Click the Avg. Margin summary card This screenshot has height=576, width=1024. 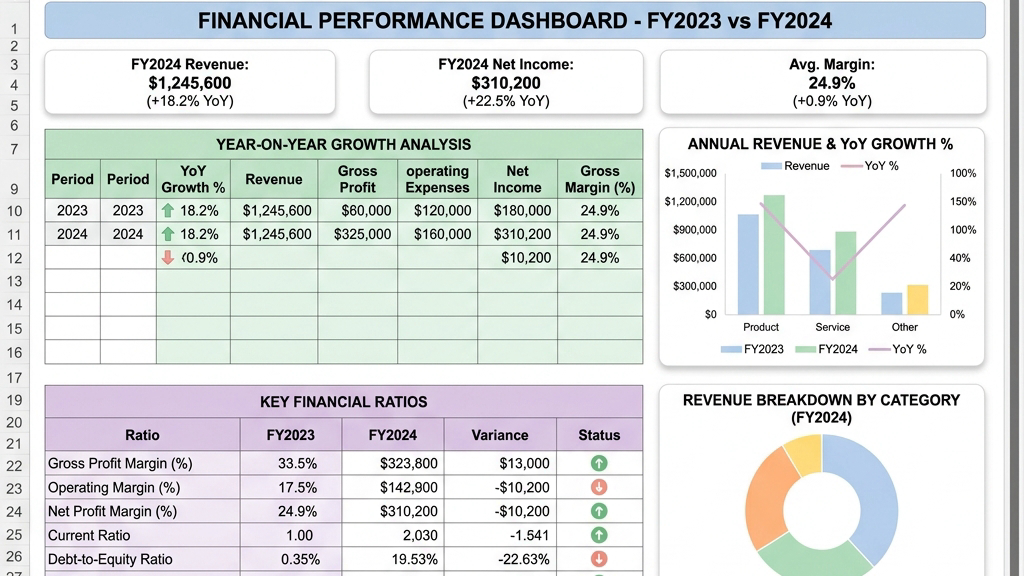coord(823,82)
